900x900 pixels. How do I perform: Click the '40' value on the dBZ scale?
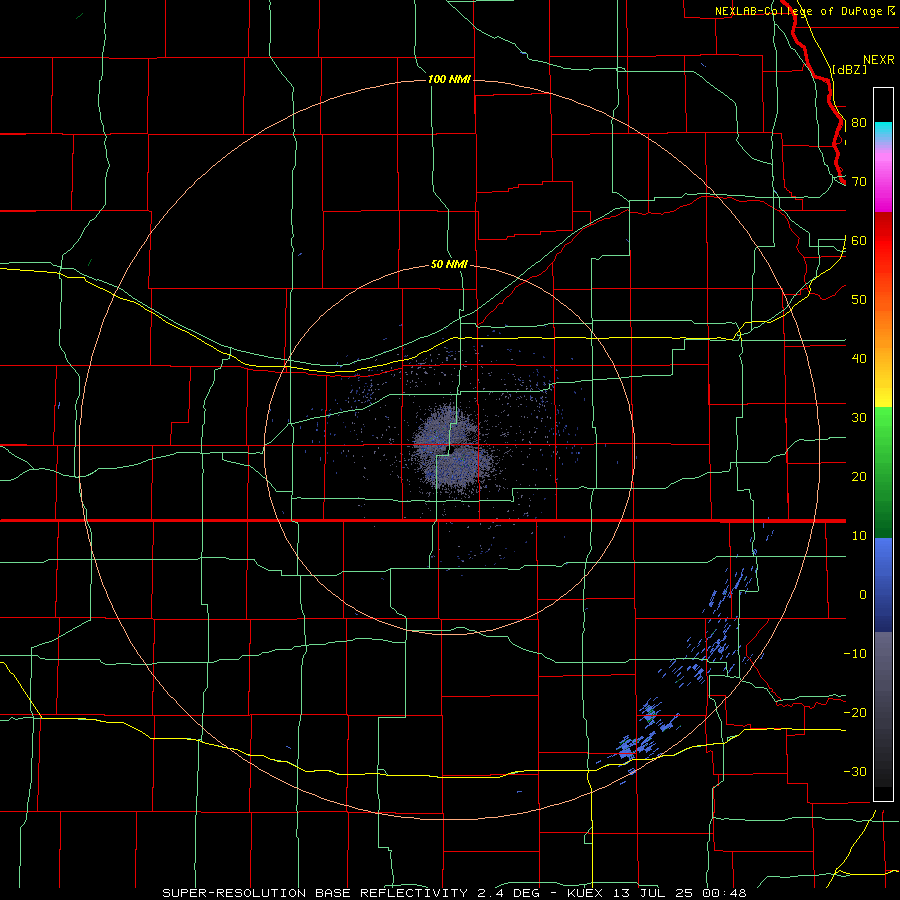pyautogui.click(x=859, y=359)
